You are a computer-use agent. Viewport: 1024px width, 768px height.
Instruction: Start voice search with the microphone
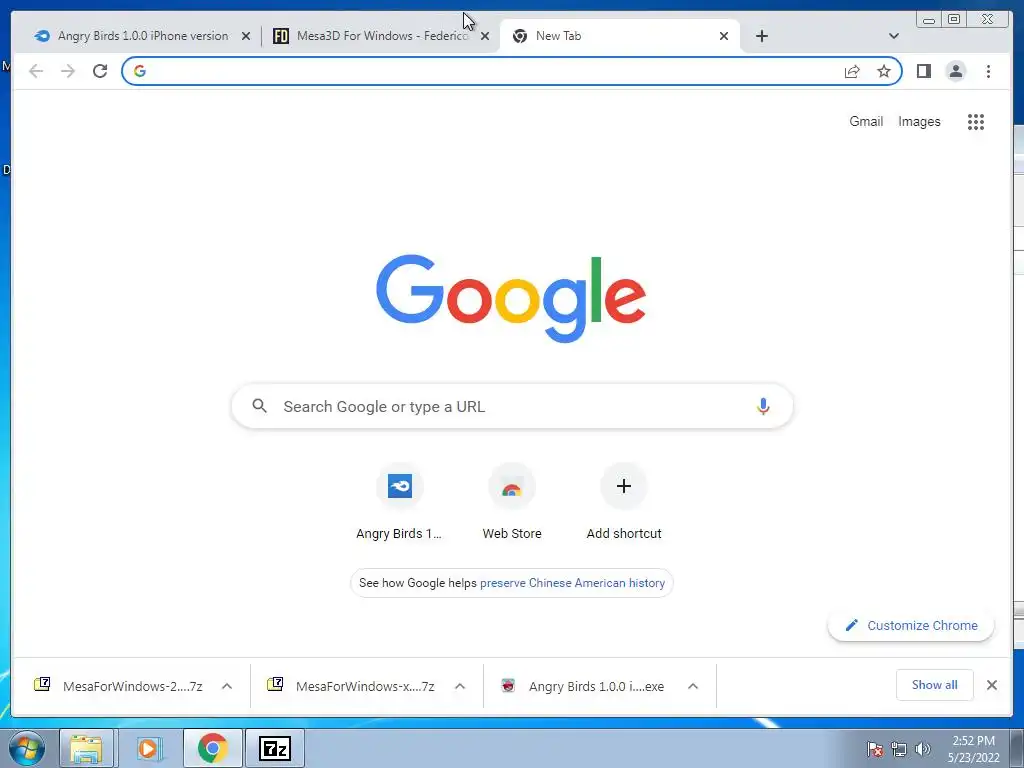coord(763,406)
